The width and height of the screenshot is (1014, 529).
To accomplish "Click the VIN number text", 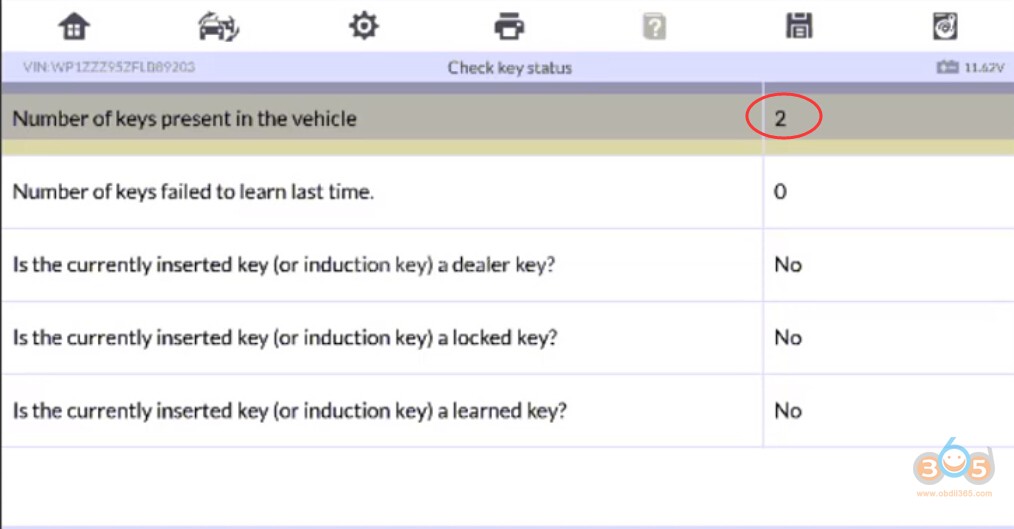I will 109,68.
